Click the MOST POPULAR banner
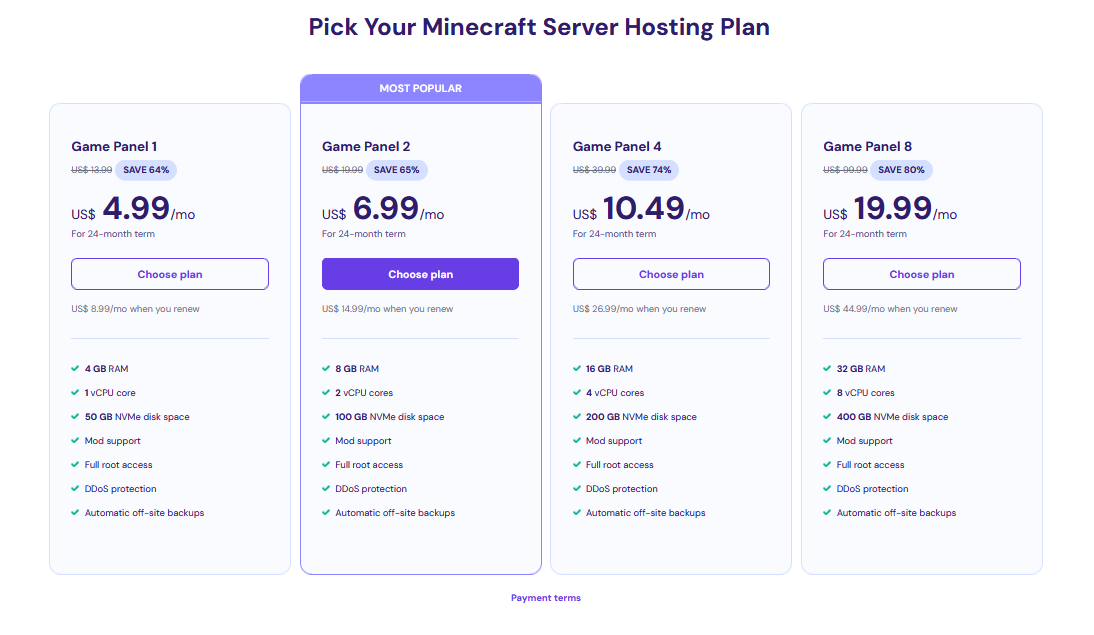Image resolution: width=1094 pixels, height=635 pixels. (420, 88)
